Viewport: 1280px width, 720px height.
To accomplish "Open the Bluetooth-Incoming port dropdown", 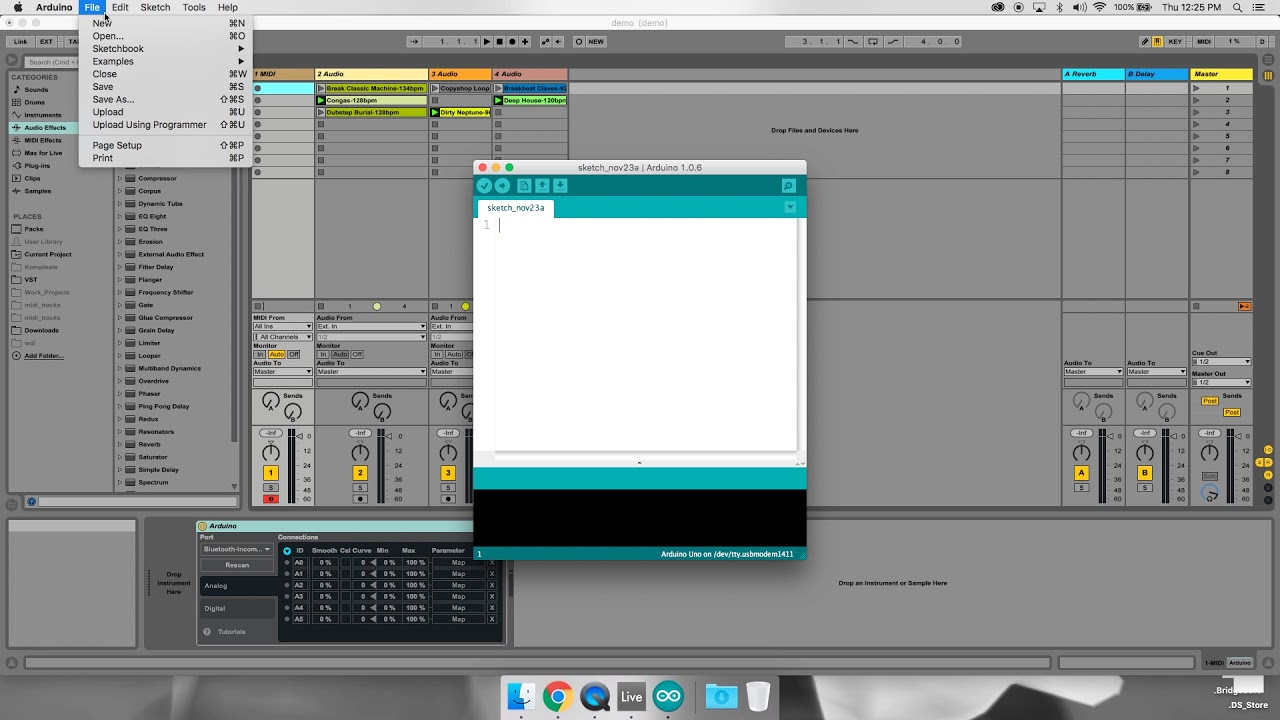I will (x=237, y=549).
